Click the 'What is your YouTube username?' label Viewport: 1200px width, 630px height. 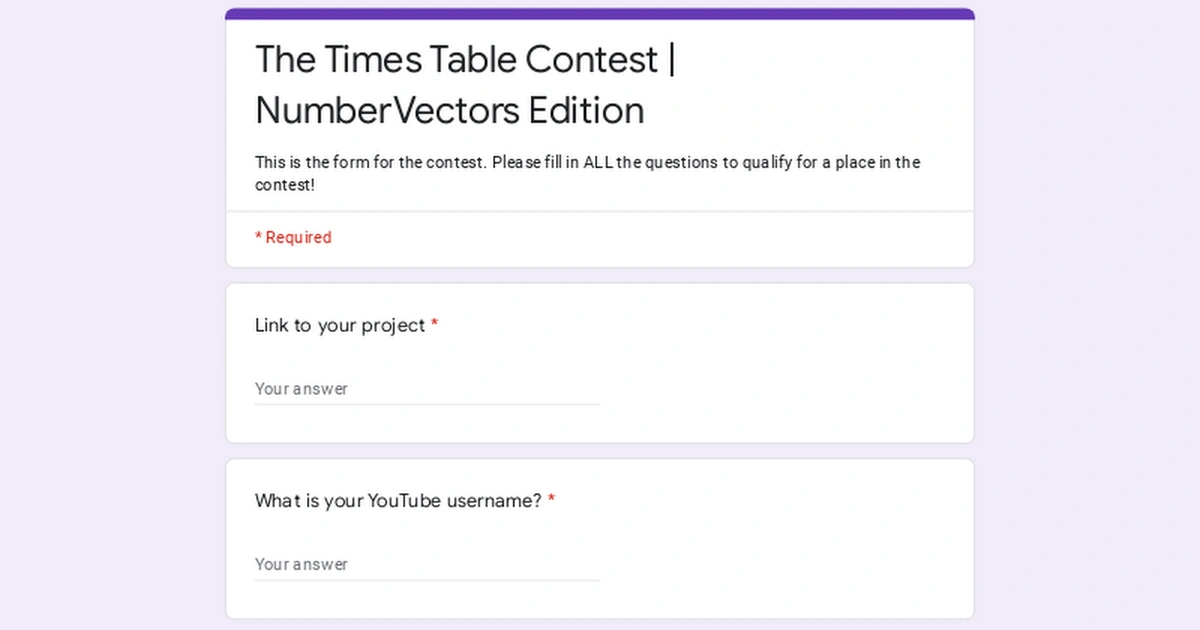[398, 501]
